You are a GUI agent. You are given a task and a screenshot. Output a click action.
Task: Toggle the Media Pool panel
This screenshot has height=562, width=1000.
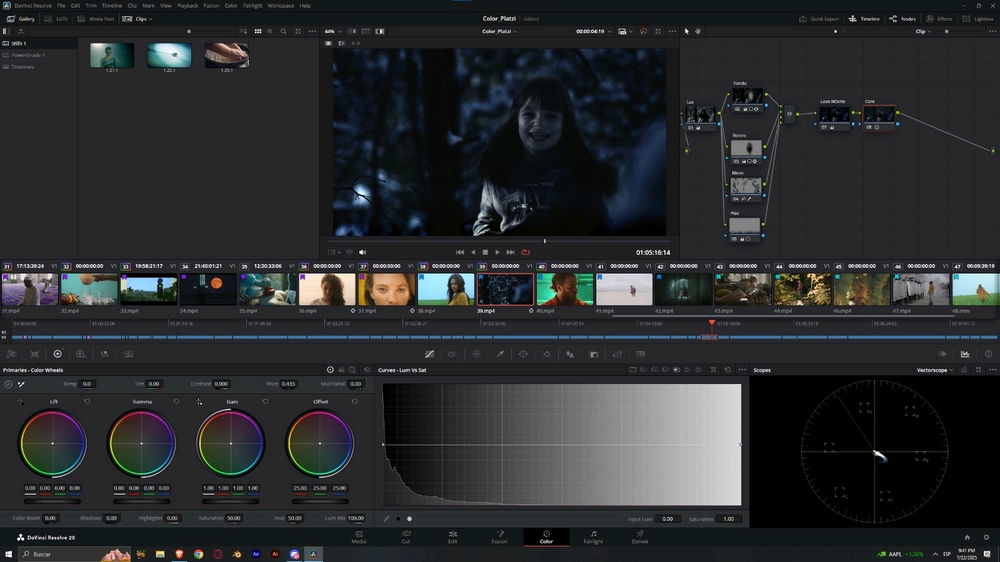pos(96,18)
